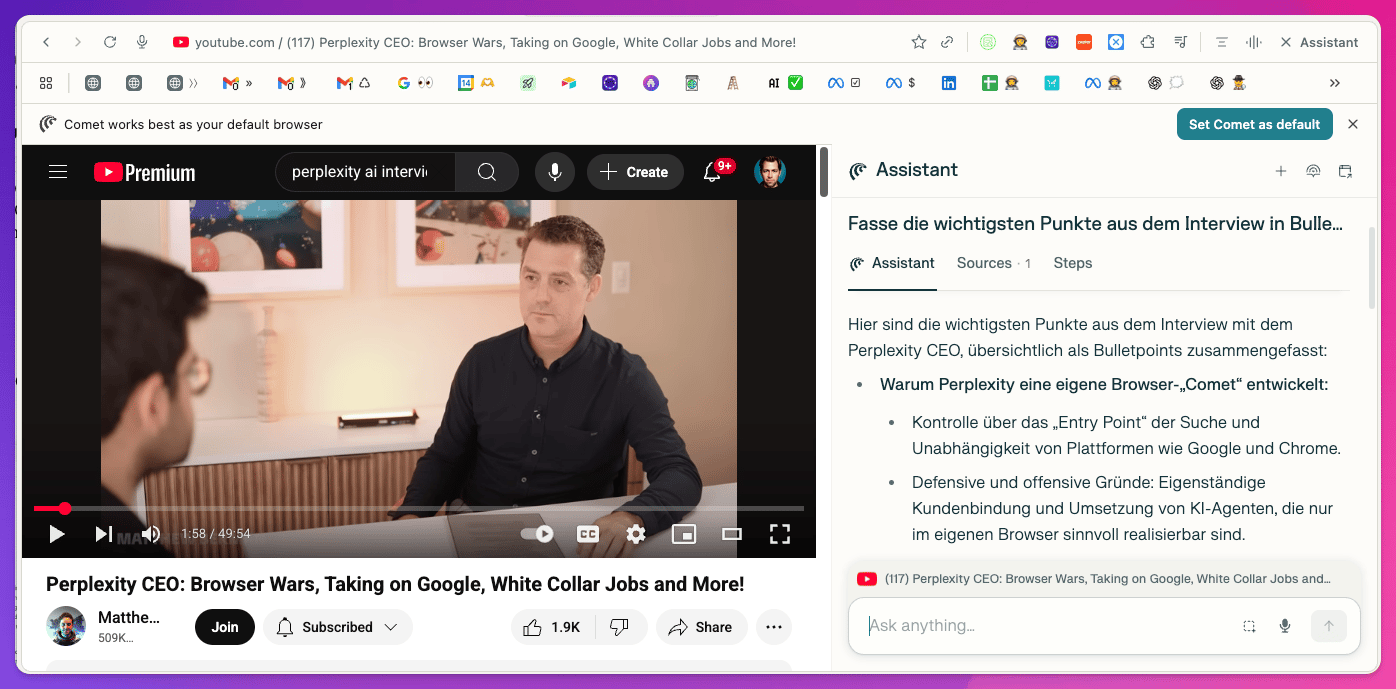
Task: Click the microphone icon beside reload
Action: tap(142, 42)
